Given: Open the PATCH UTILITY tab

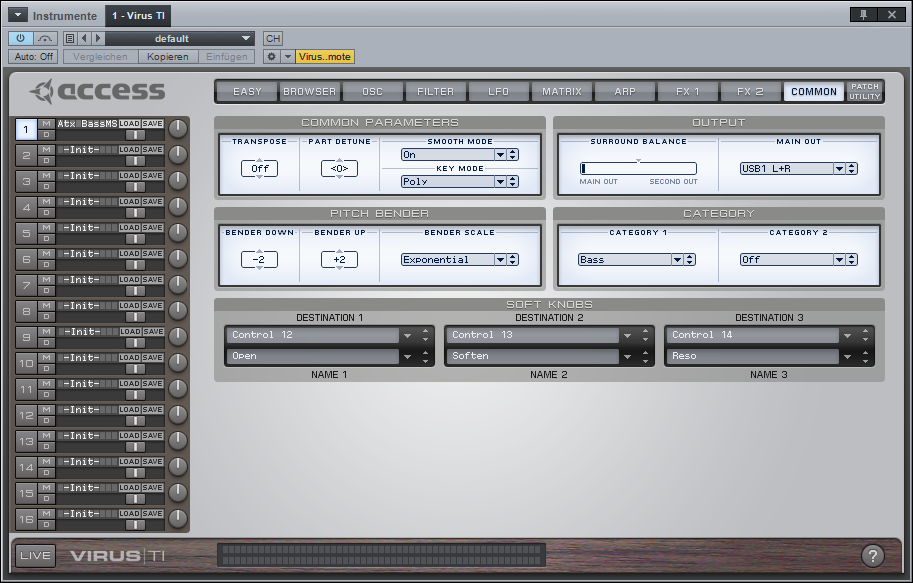Looking at the screenshot, I should 865,91.
